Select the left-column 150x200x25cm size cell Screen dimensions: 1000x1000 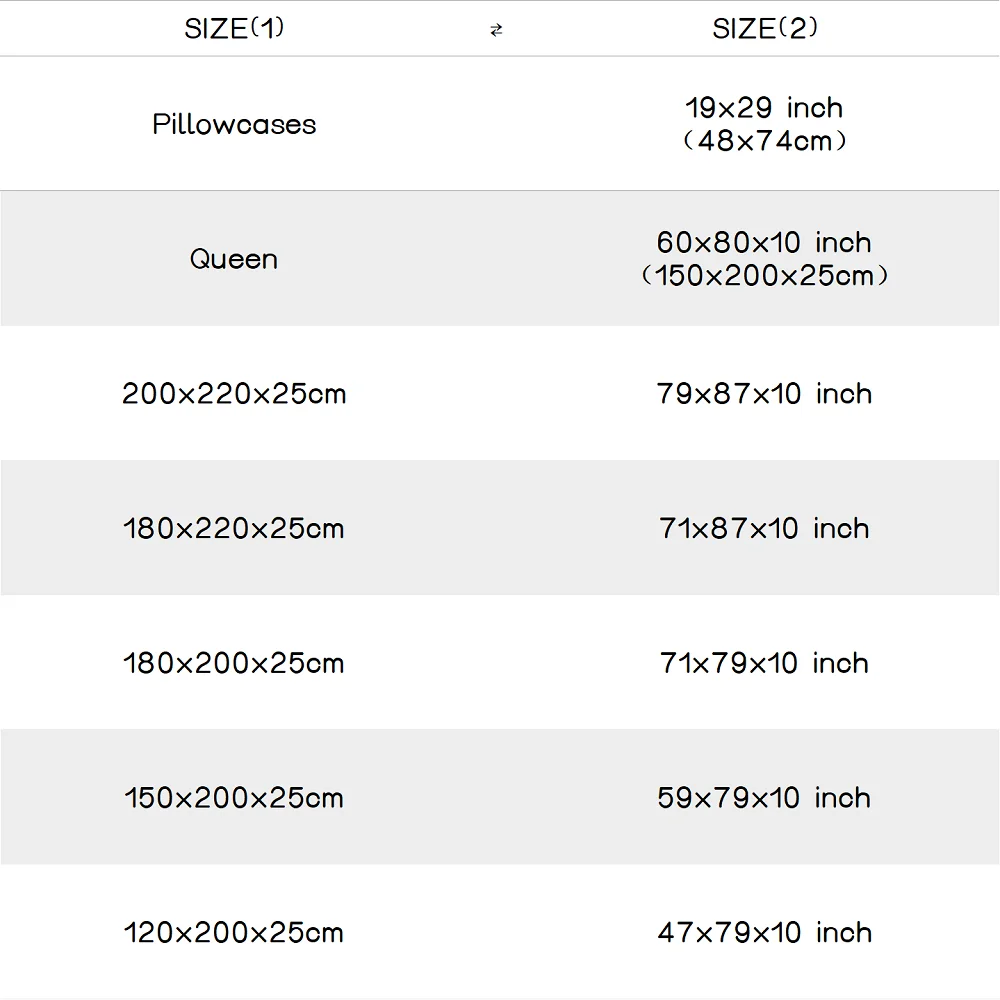click(234, 798)
